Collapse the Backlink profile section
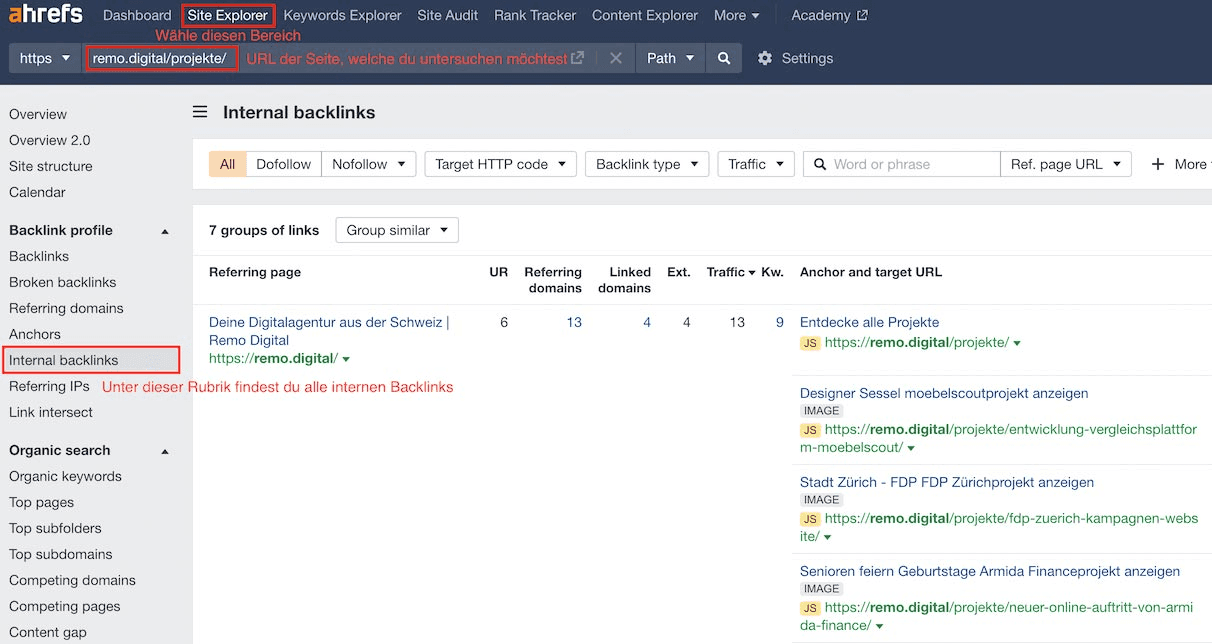Screen dimensions: 1212x644 166,231
